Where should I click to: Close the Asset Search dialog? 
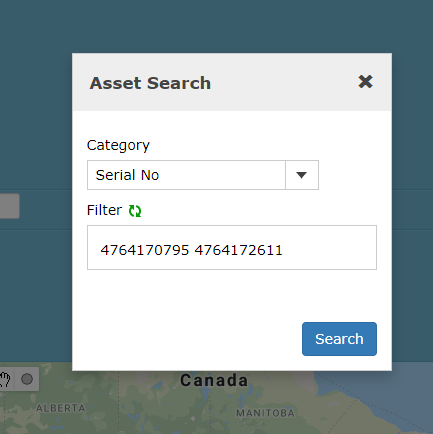[x=365, y=81]
